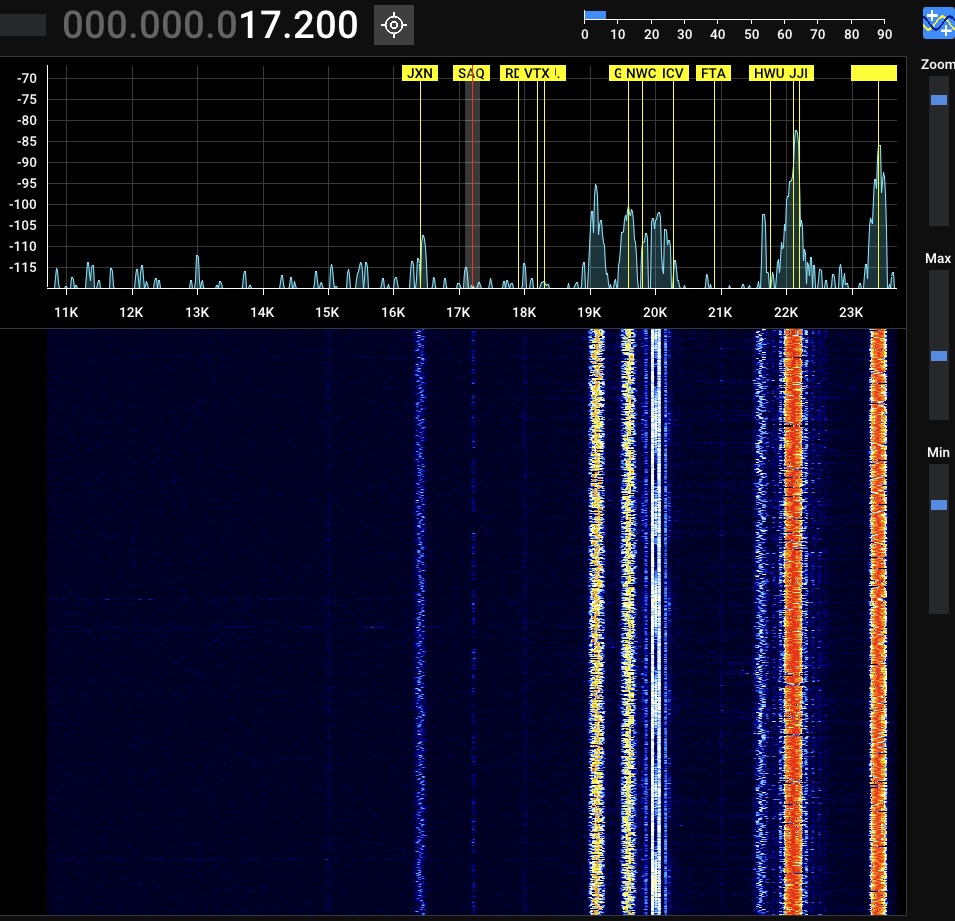Click the 11K frequency axis label
Image resolution: width=955 pixels, height=921 pixels.
pyautogui.click(x=66, y=312)
